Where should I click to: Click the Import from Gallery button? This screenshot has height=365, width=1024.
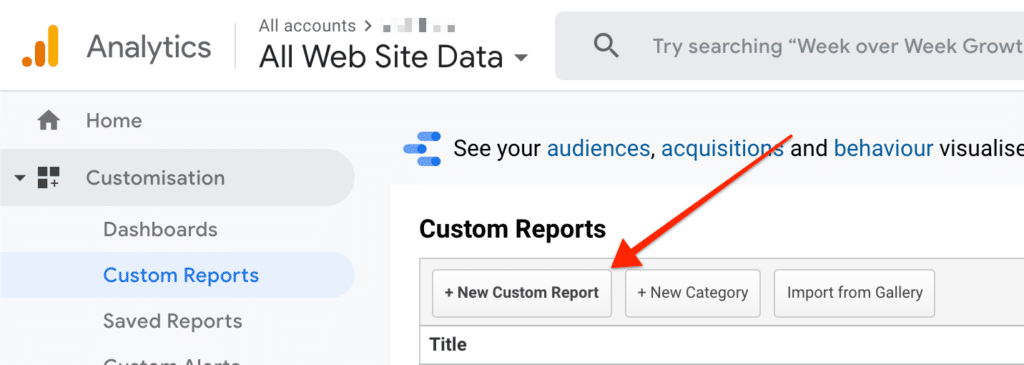855,293
